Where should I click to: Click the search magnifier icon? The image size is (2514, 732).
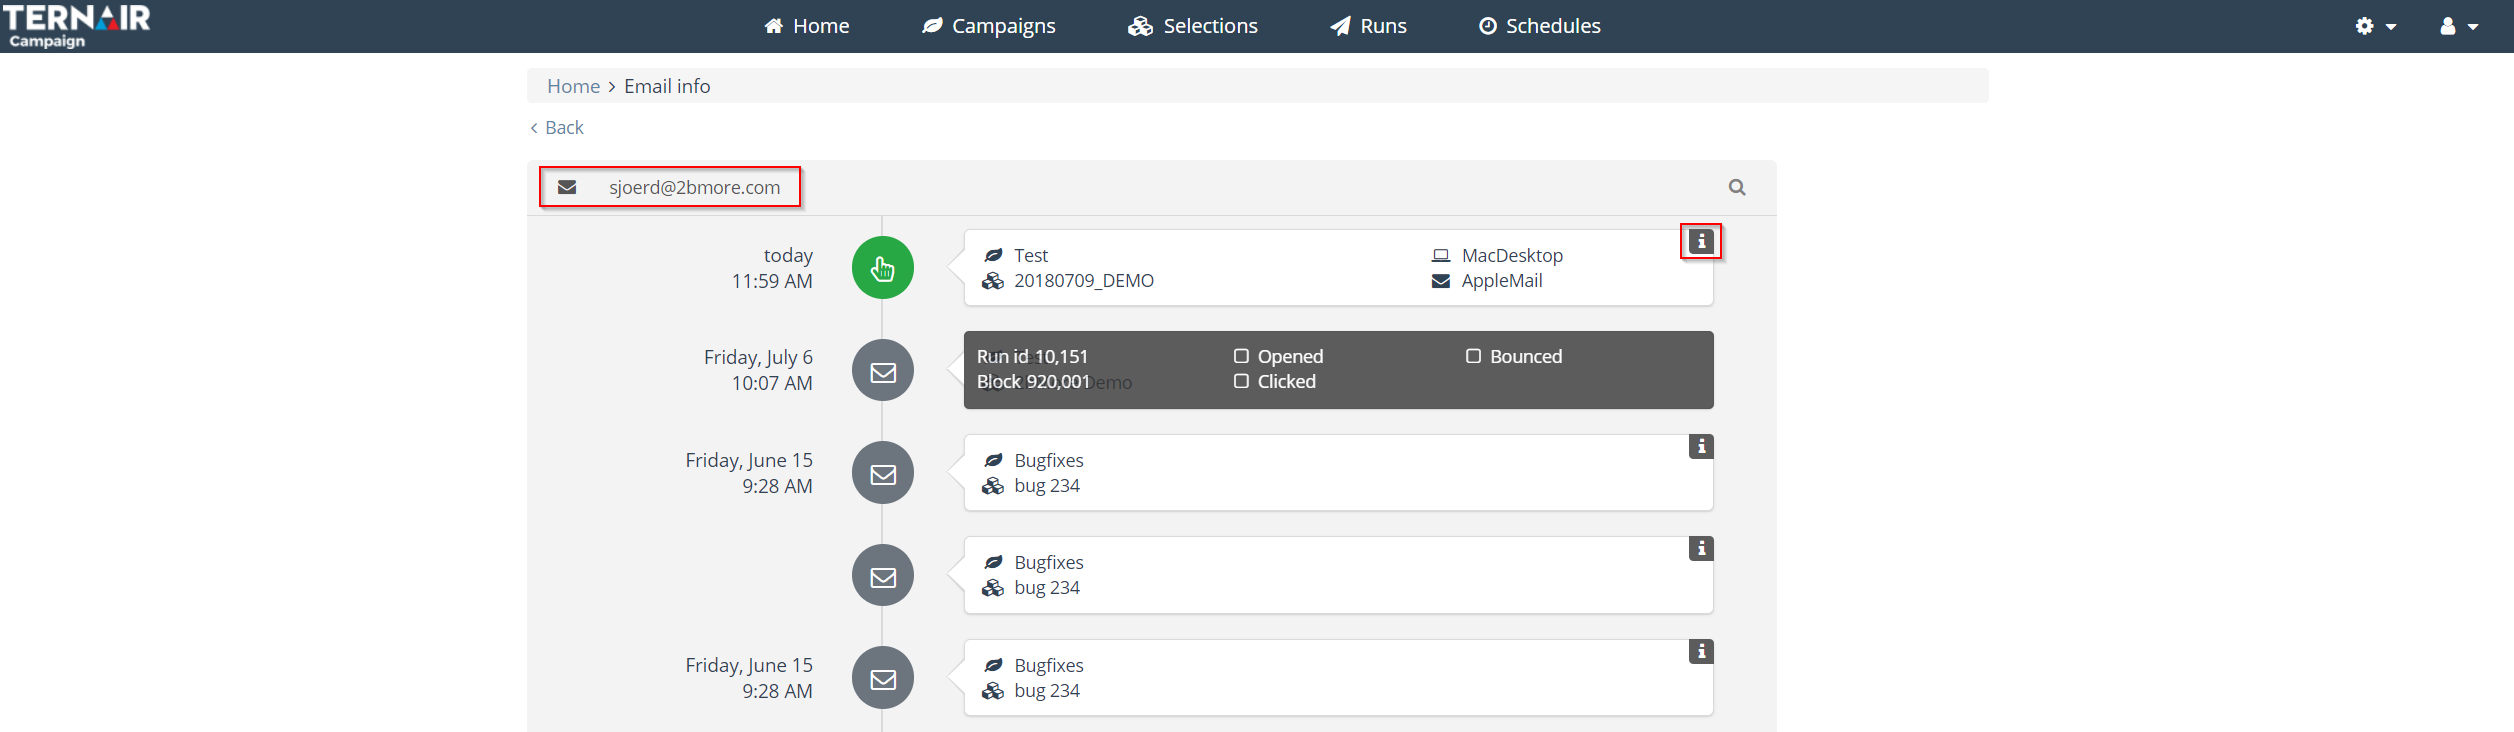coord(1737,187)
